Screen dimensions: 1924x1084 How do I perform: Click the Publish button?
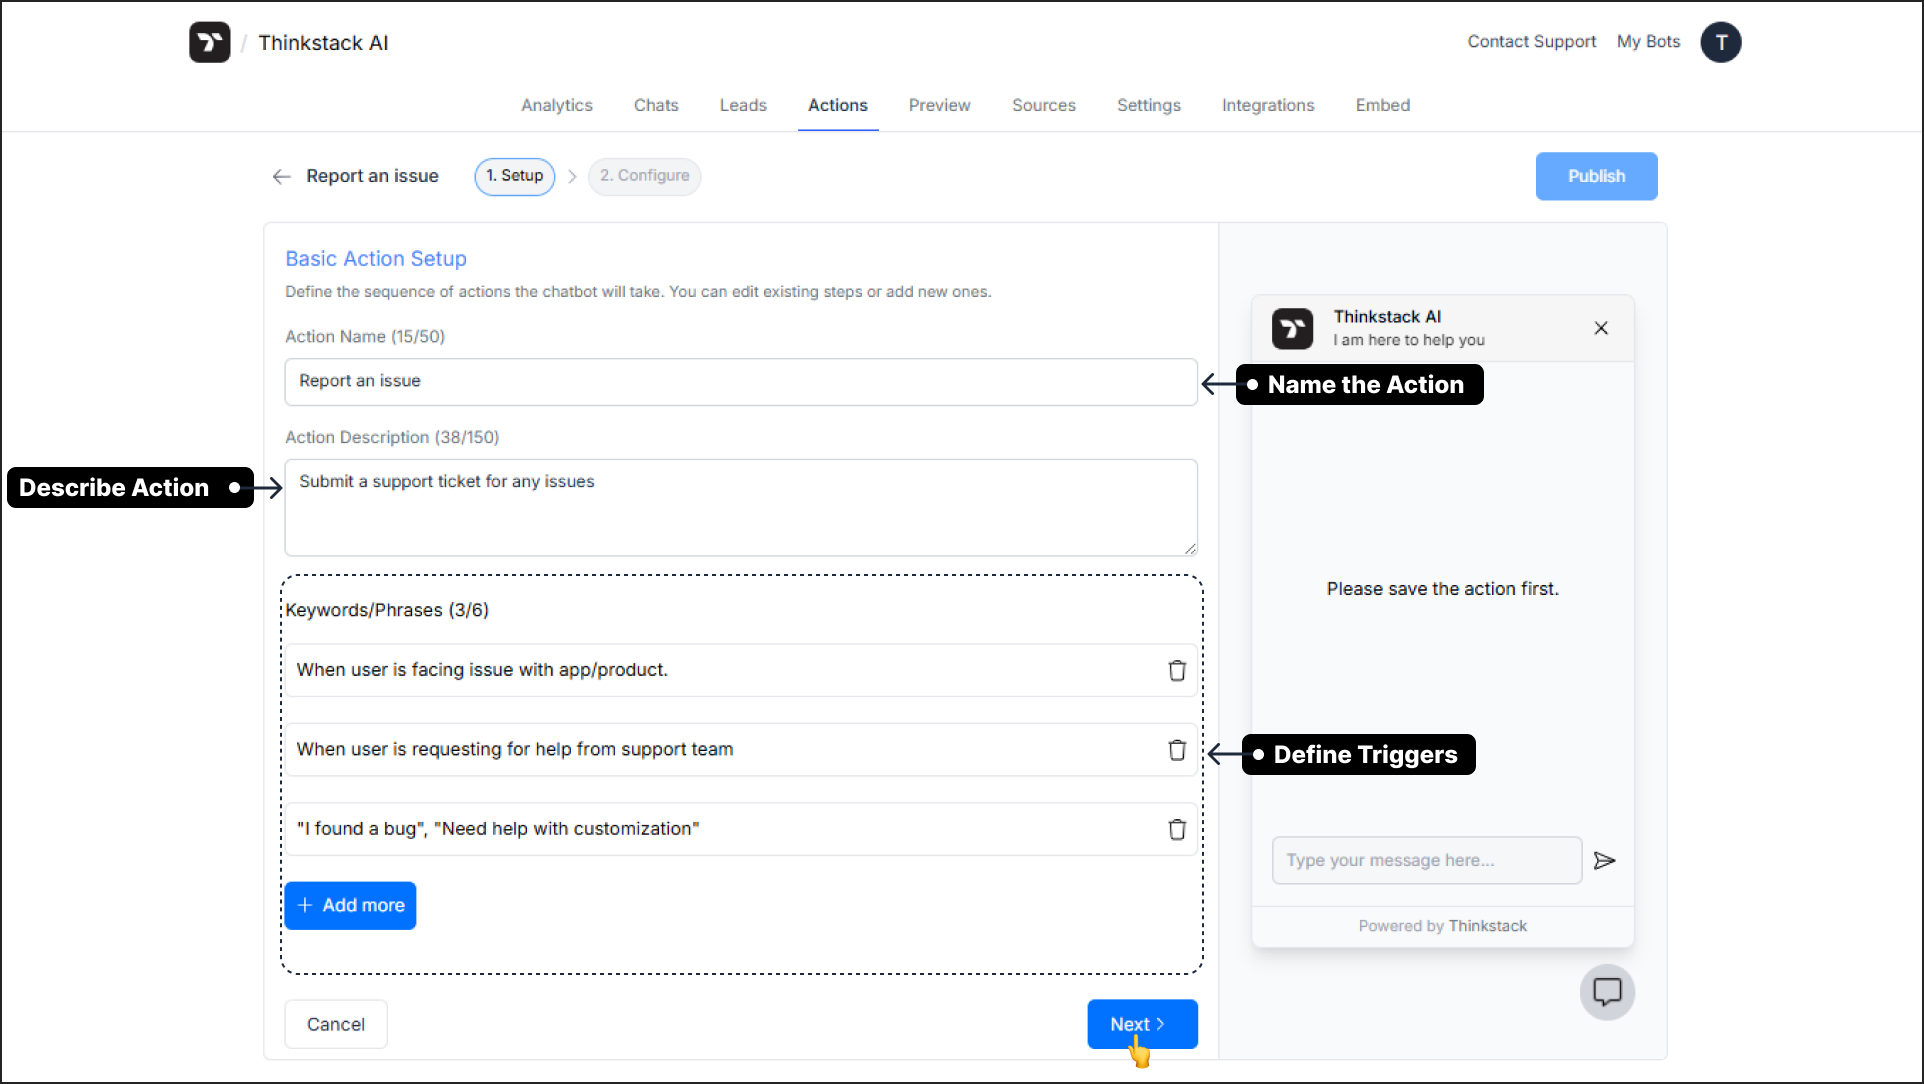click(1597, 176)
